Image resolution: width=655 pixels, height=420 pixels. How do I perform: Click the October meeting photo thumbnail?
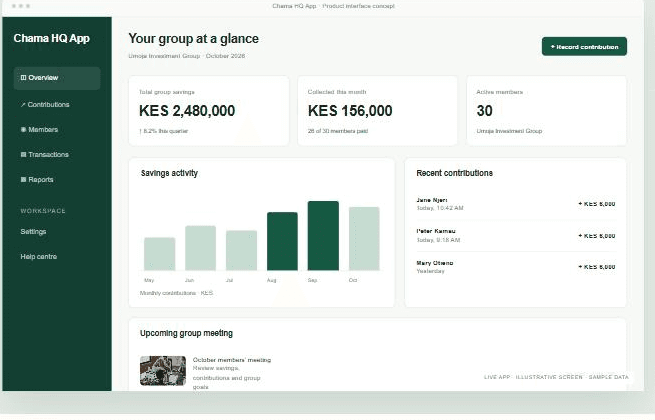pyautogui.click(x=163, y=371)
